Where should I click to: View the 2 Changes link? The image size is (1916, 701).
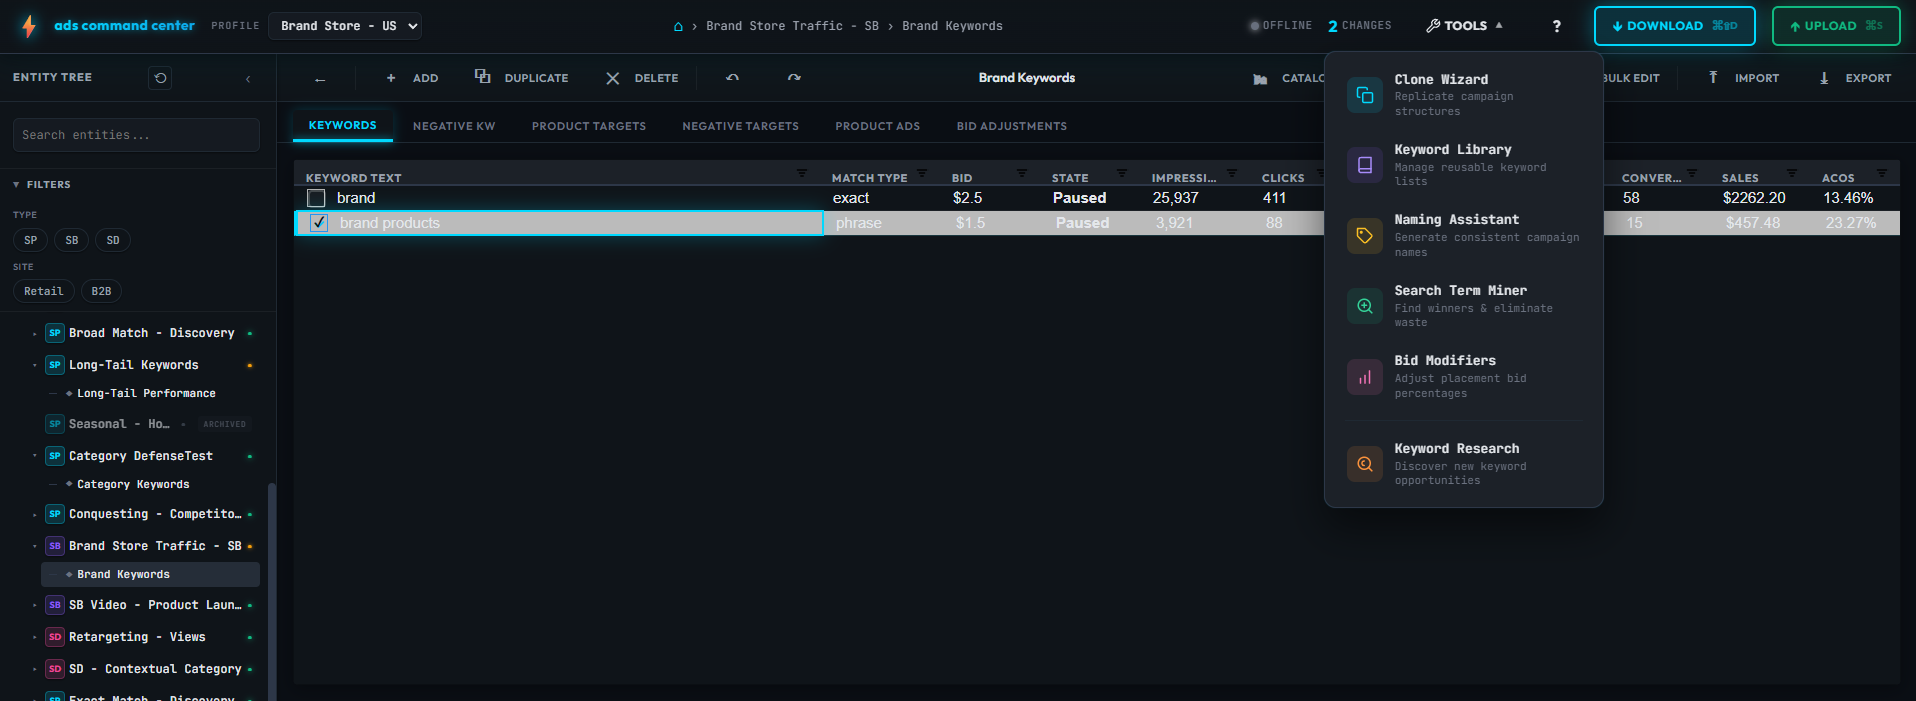pyautogui.click(x=1360, y=26)
